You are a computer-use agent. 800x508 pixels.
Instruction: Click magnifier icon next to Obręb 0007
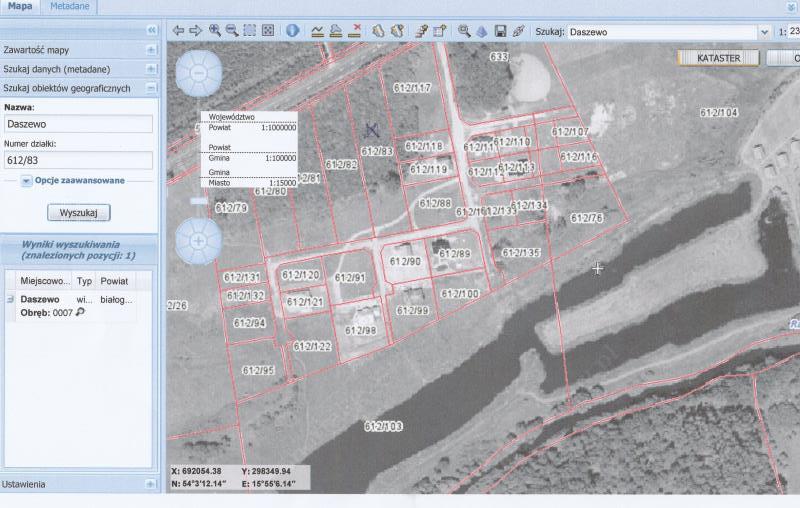pyautogui.click(x=81, y=312)
